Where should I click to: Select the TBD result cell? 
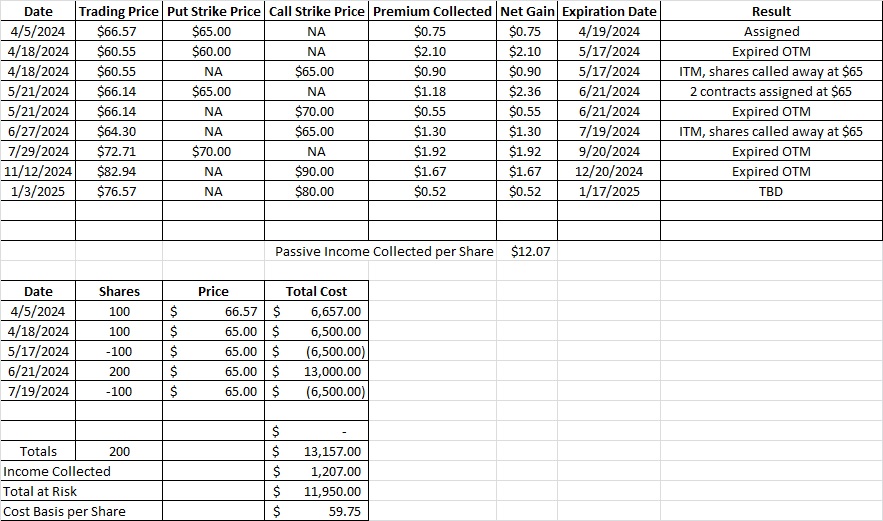click(x=771, y=192)
